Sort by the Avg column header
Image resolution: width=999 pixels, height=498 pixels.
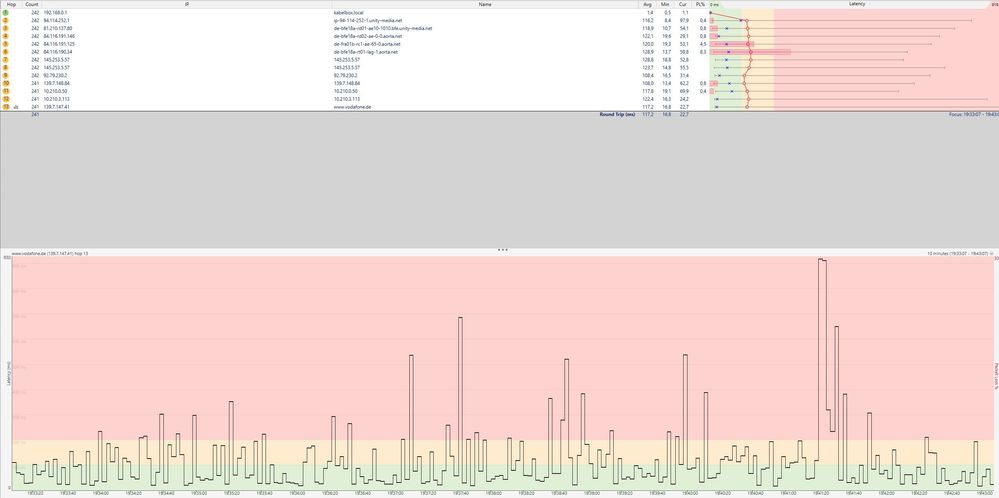tap(648, 4)
